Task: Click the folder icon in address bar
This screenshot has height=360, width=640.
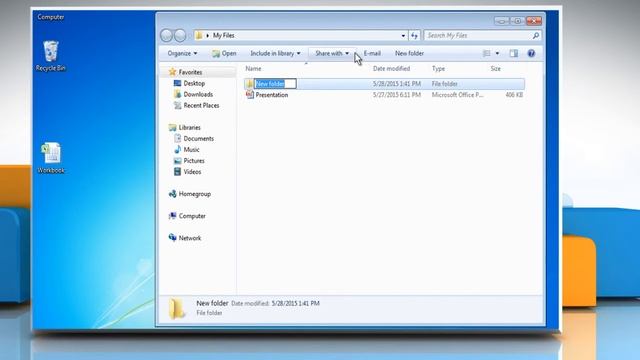Action: (199, 36)
